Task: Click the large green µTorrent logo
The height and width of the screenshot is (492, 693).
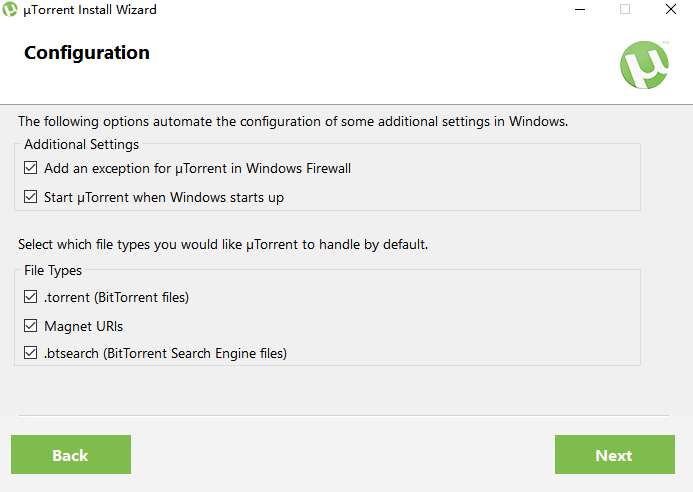Action: [x=644, y=65]
